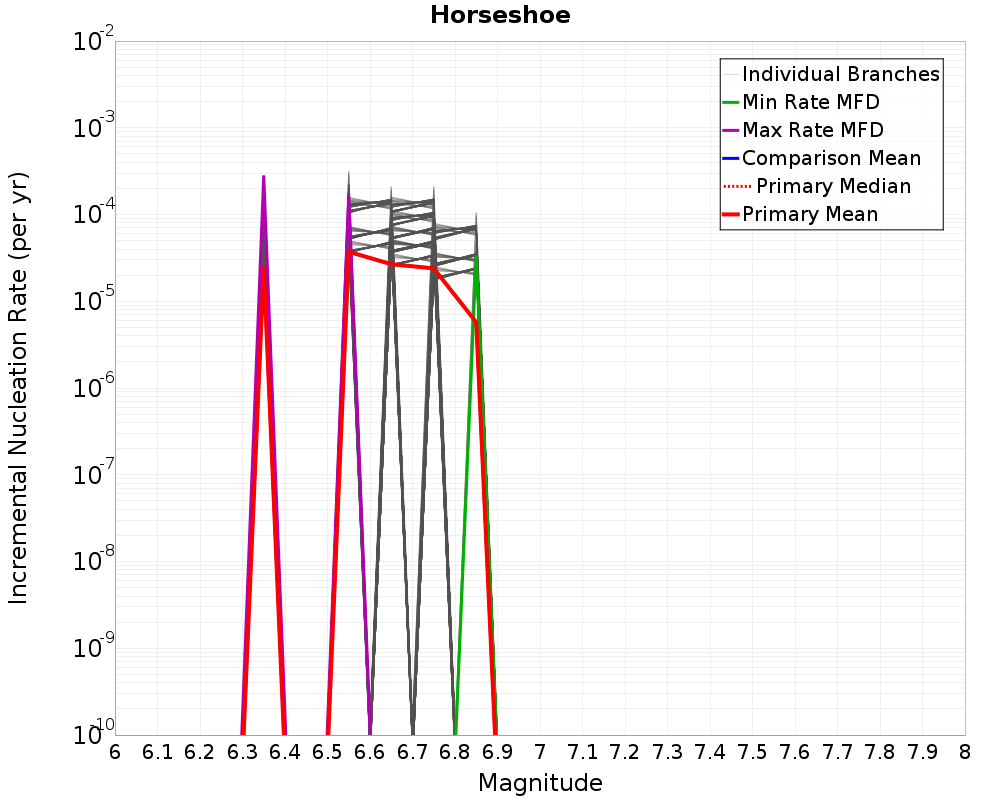Screen dimensions: 1000x800
Task: Click the y-axis tick label 10^-2
Action: 93,40
